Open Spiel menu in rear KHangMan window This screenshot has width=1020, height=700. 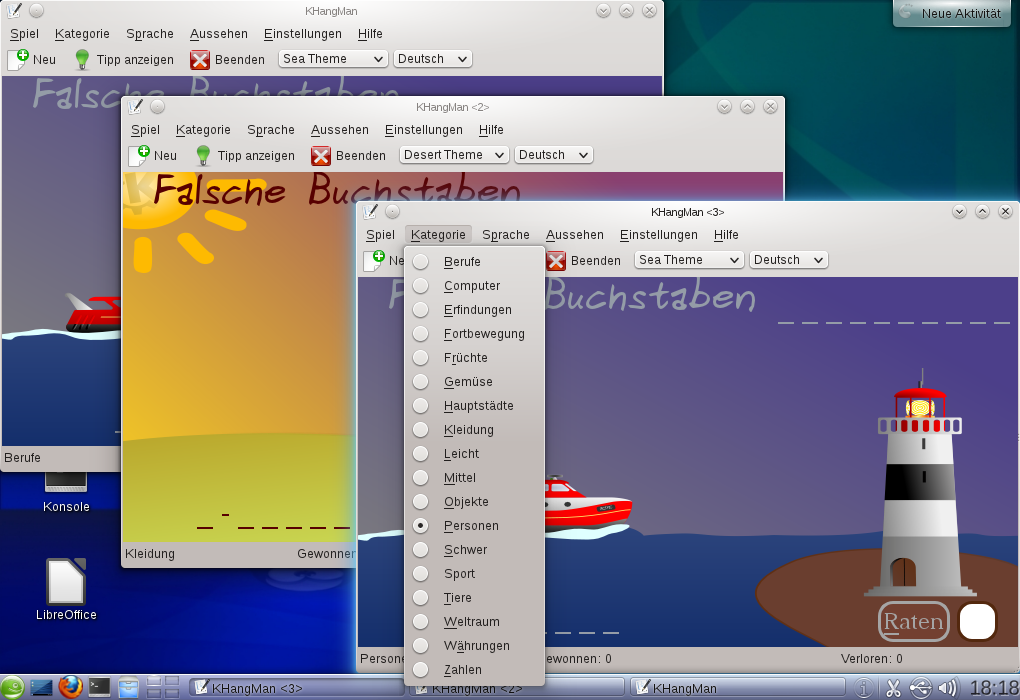(x=24, y=34)
